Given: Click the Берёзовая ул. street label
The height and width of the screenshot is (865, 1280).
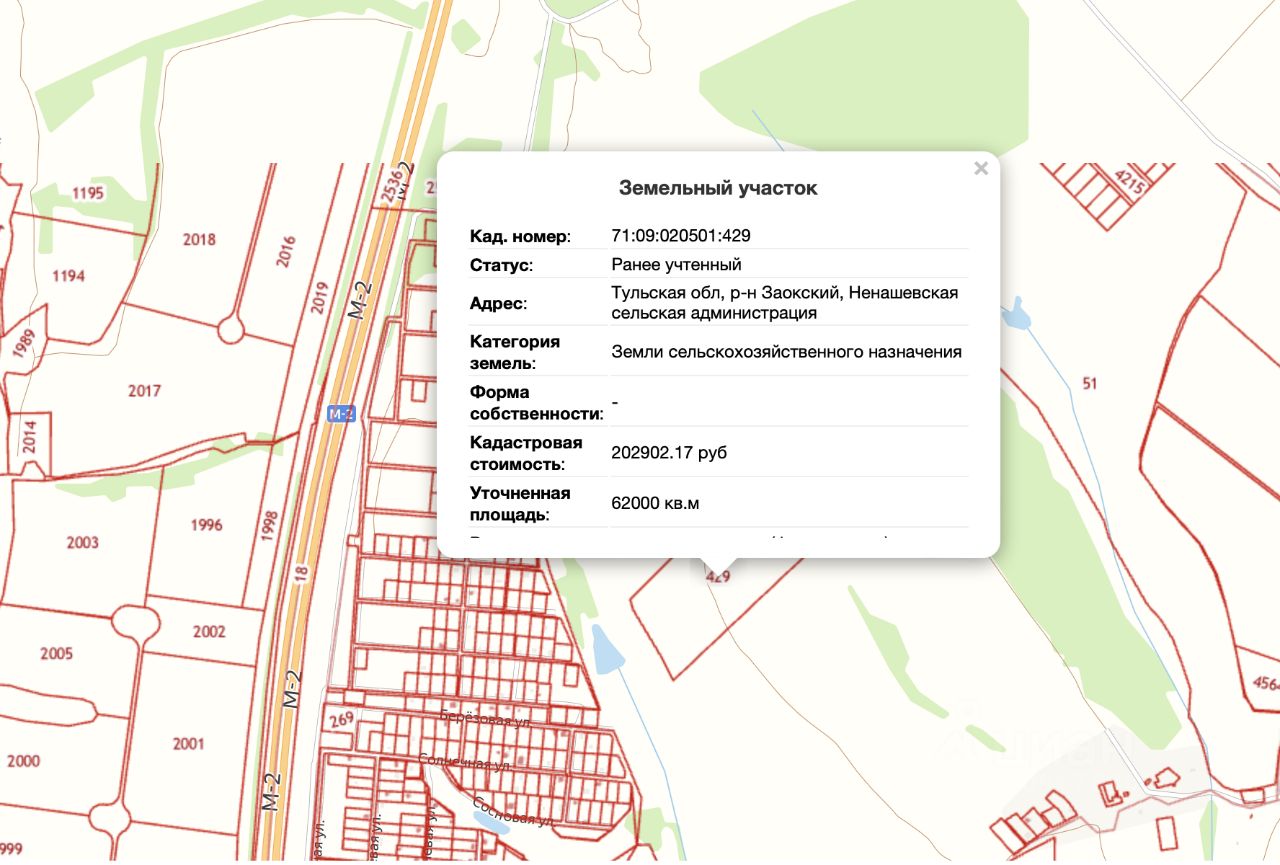Looking at the screenshot, I should tap(484, 719).
